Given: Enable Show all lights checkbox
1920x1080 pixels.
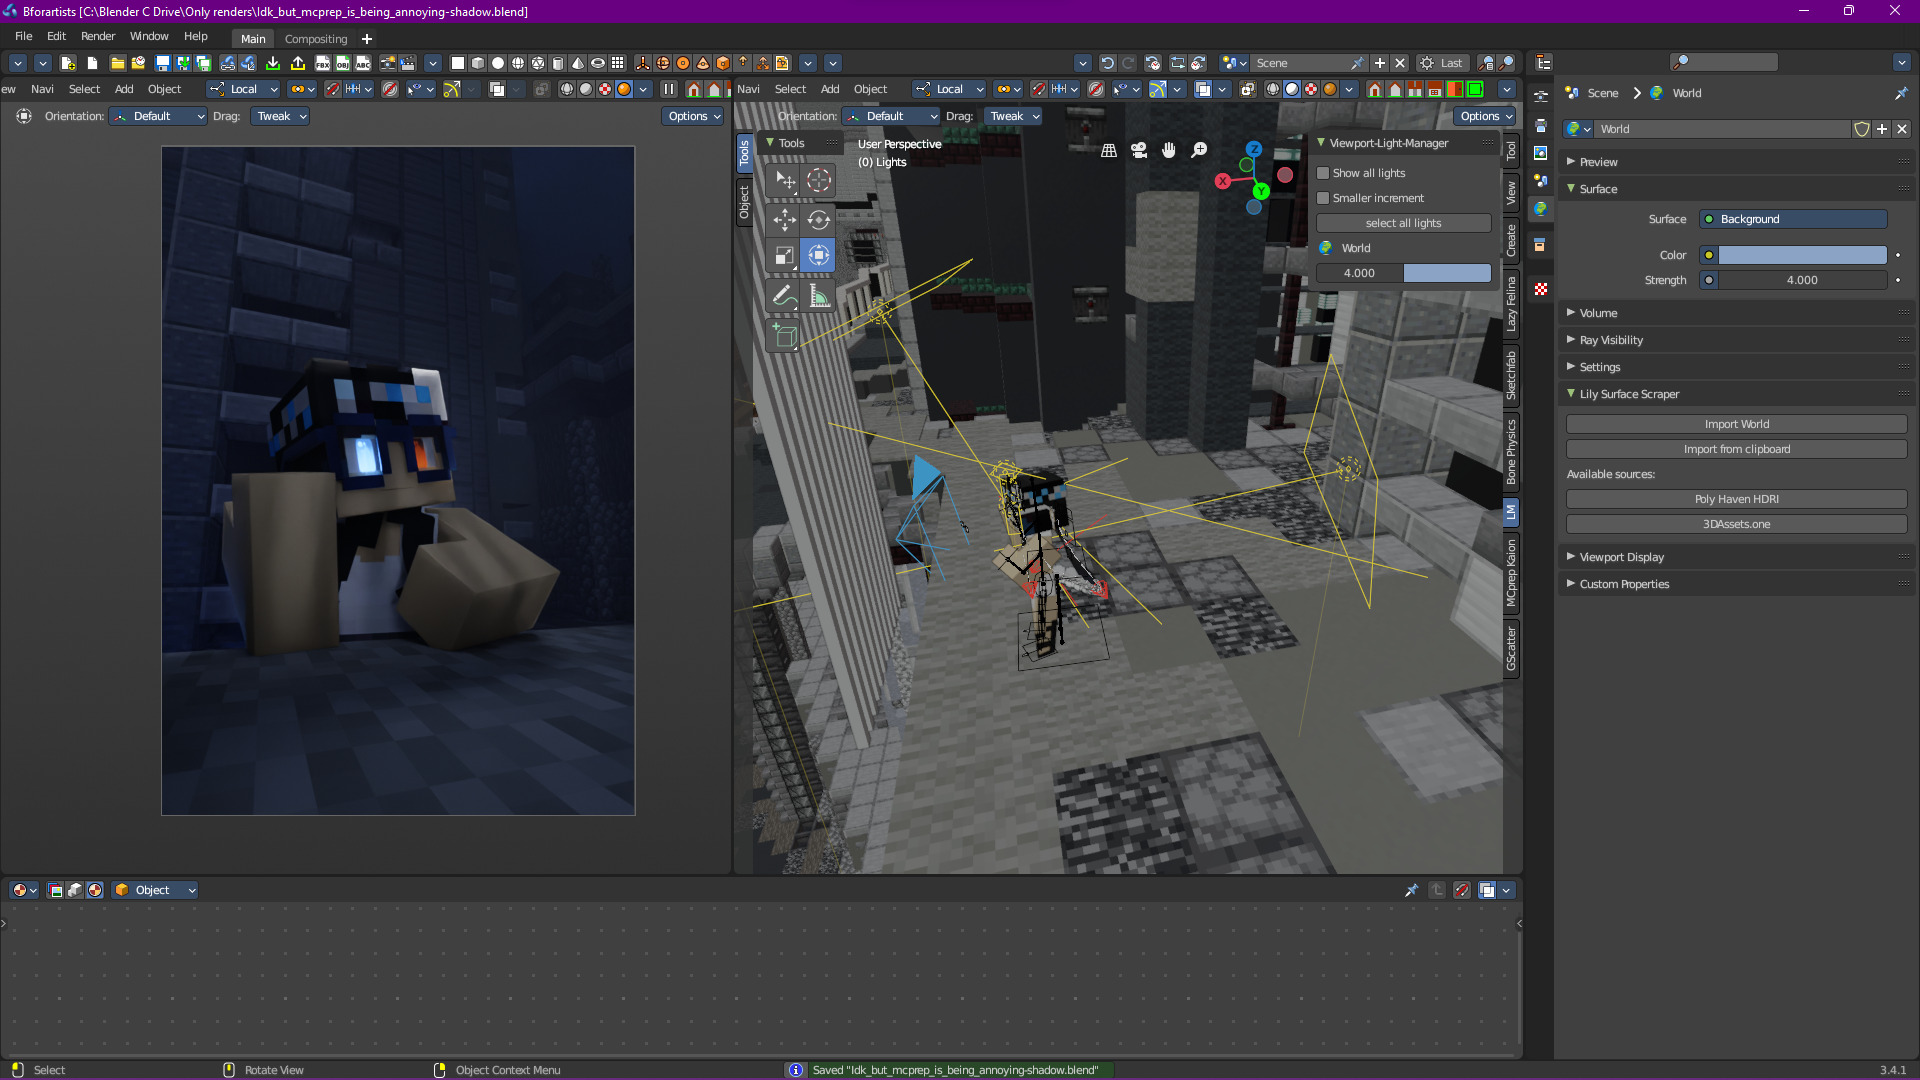Looking at the screenshot, I should pos(1323,173).
